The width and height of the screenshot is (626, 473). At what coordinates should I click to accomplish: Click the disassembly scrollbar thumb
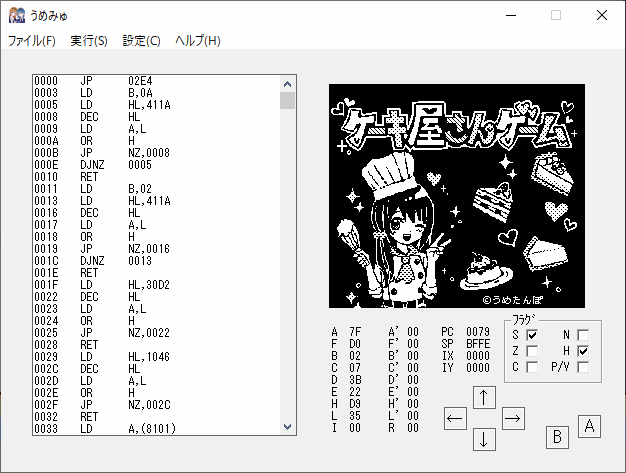287,101
